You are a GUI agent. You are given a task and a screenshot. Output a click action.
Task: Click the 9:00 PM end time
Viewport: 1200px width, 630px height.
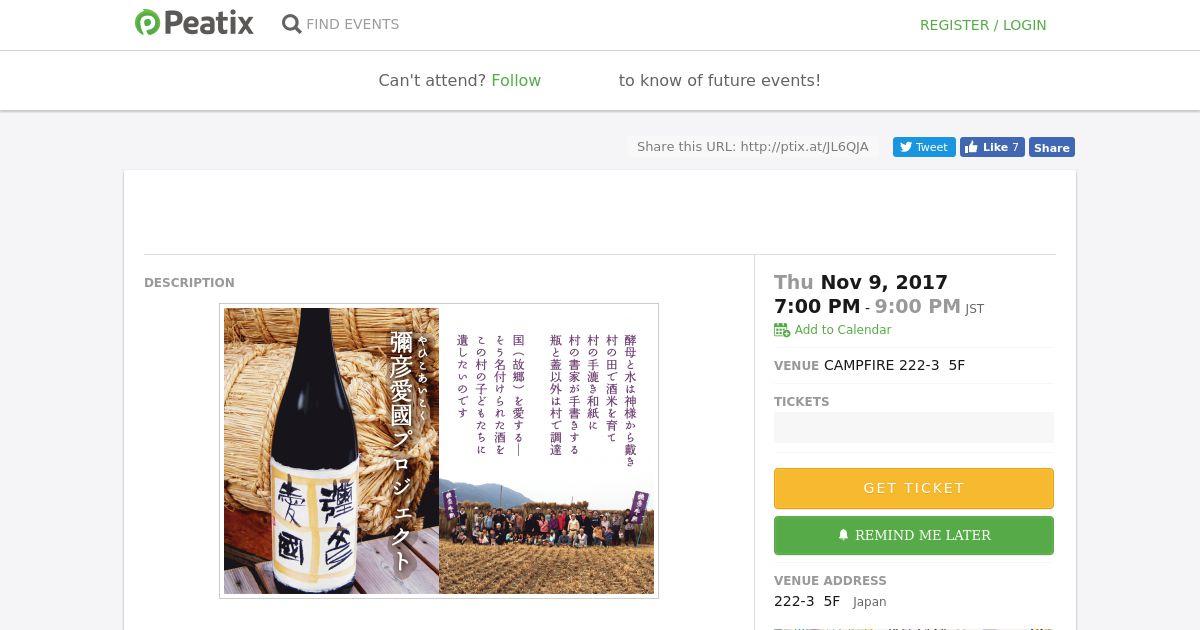pyautogui.click(x=917, y=306)
